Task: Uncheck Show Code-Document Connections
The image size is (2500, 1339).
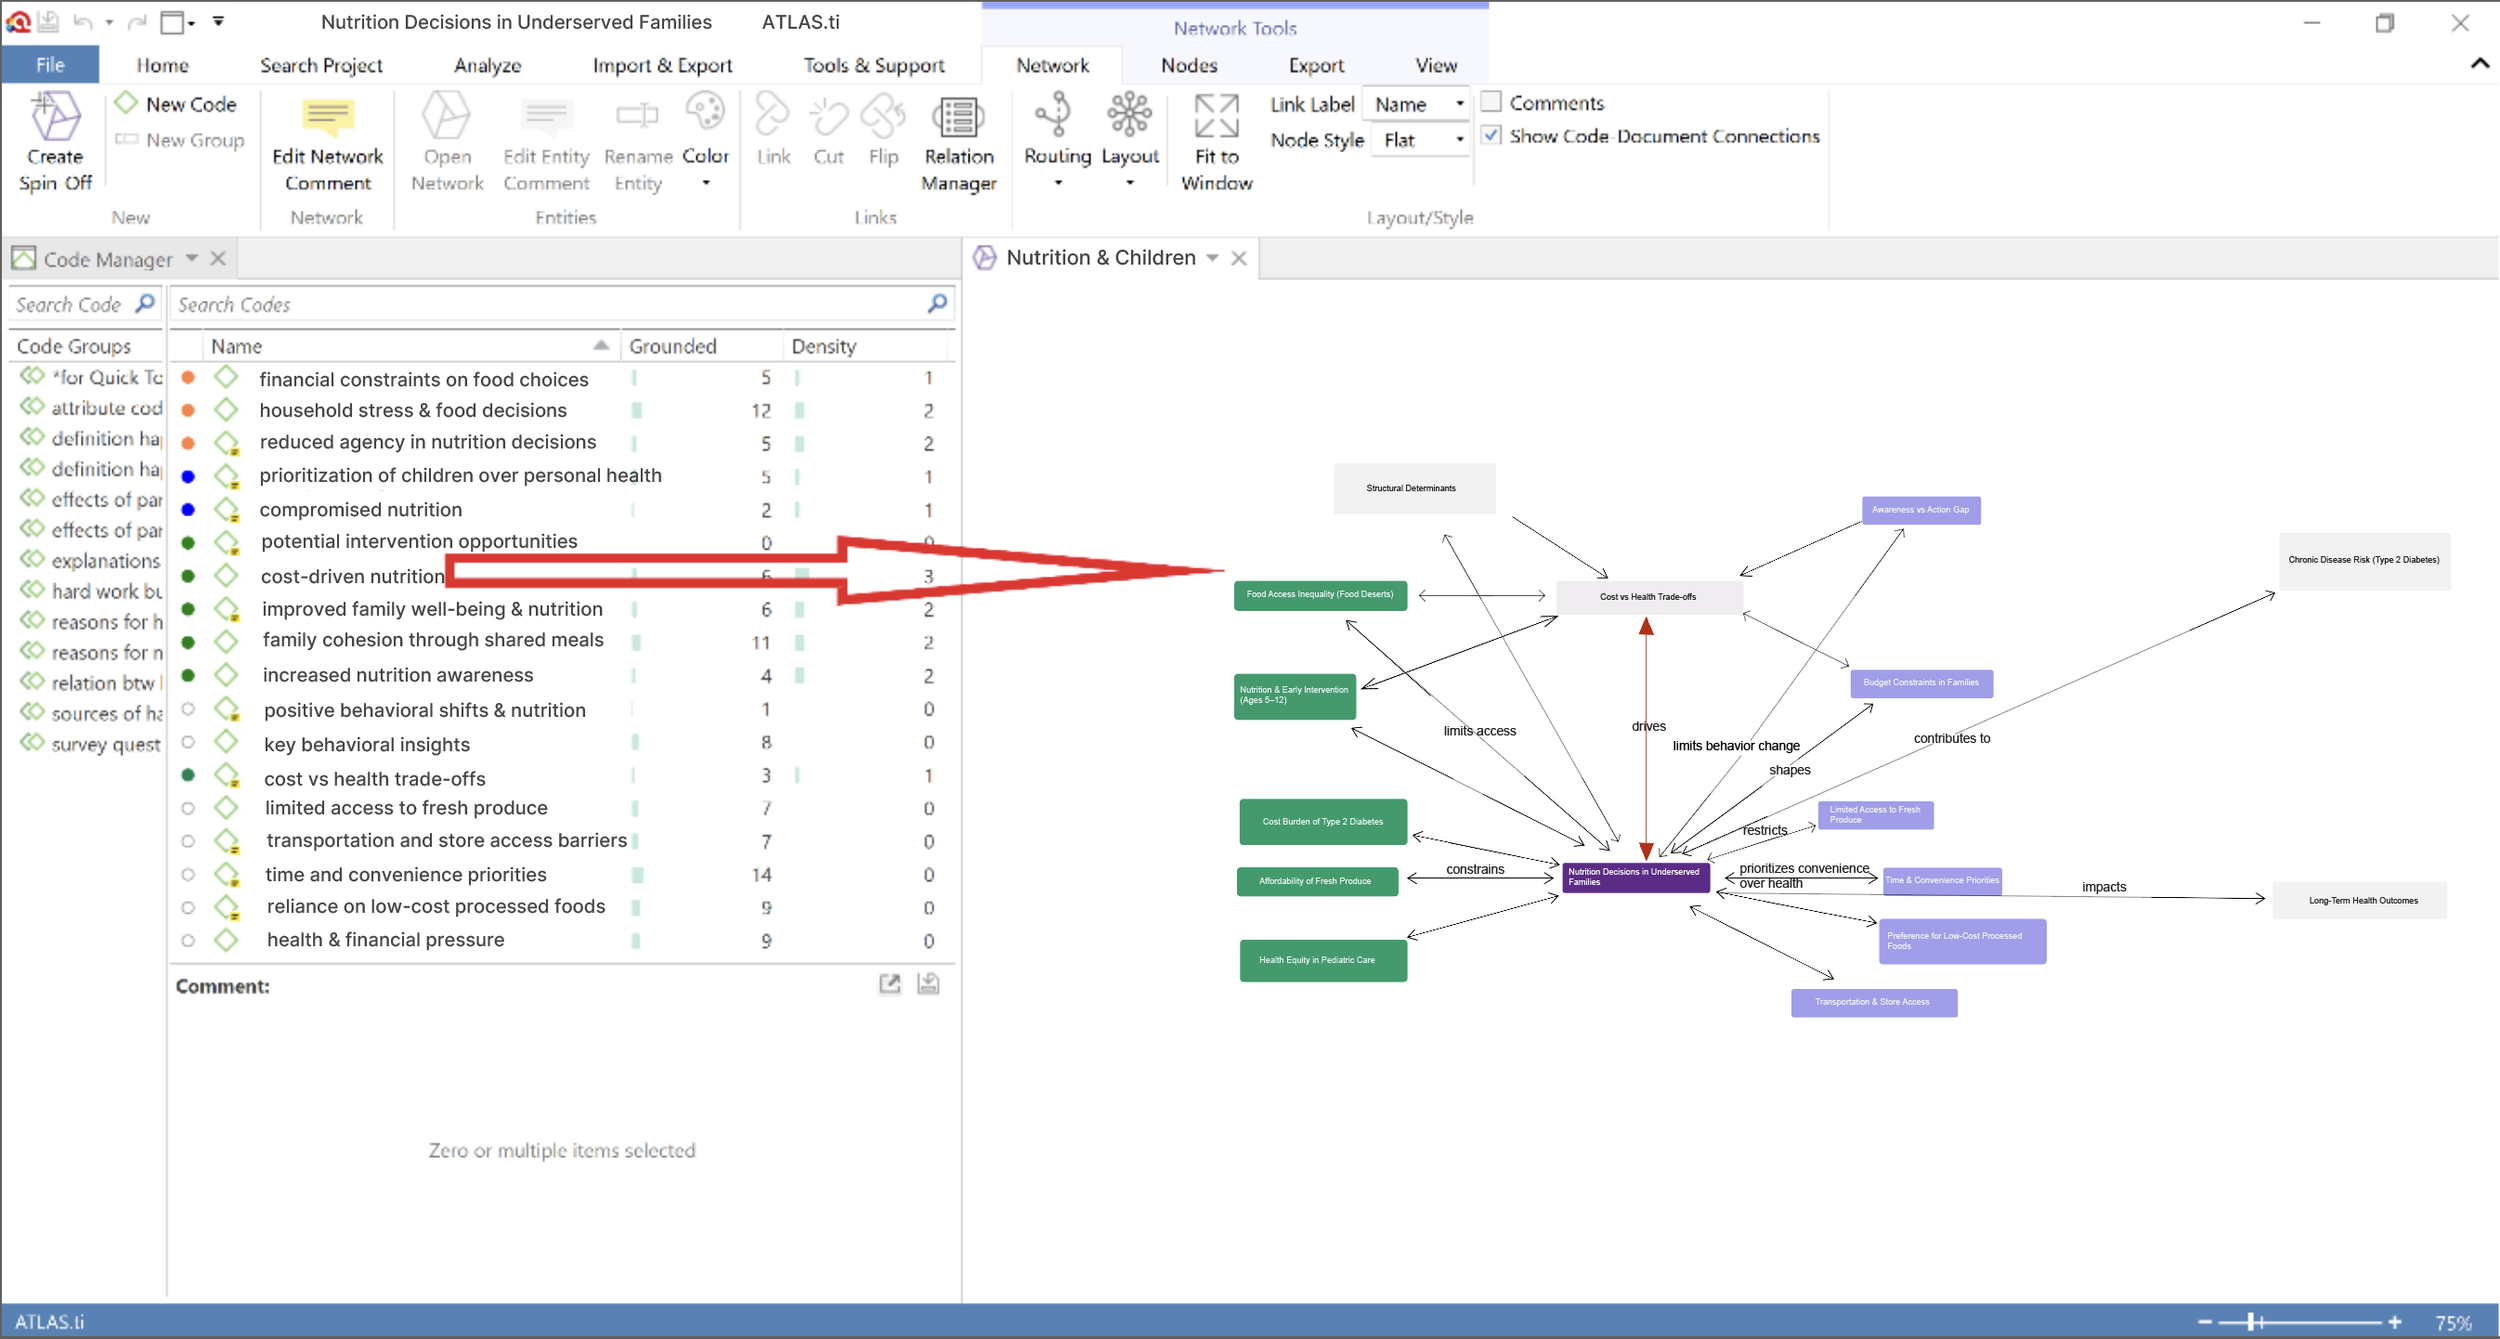Action: [1492, 135]
